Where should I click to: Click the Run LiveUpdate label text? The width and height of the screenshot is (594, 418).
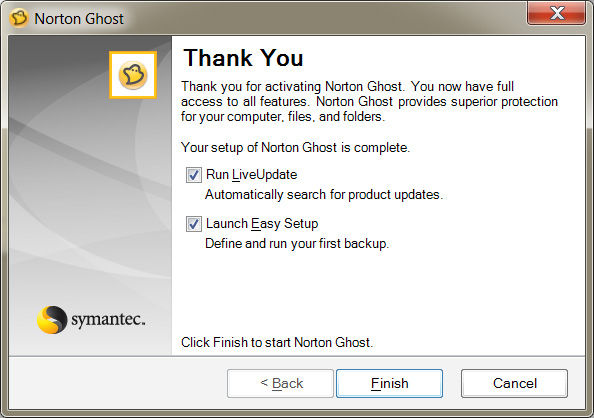click(252, 175)
